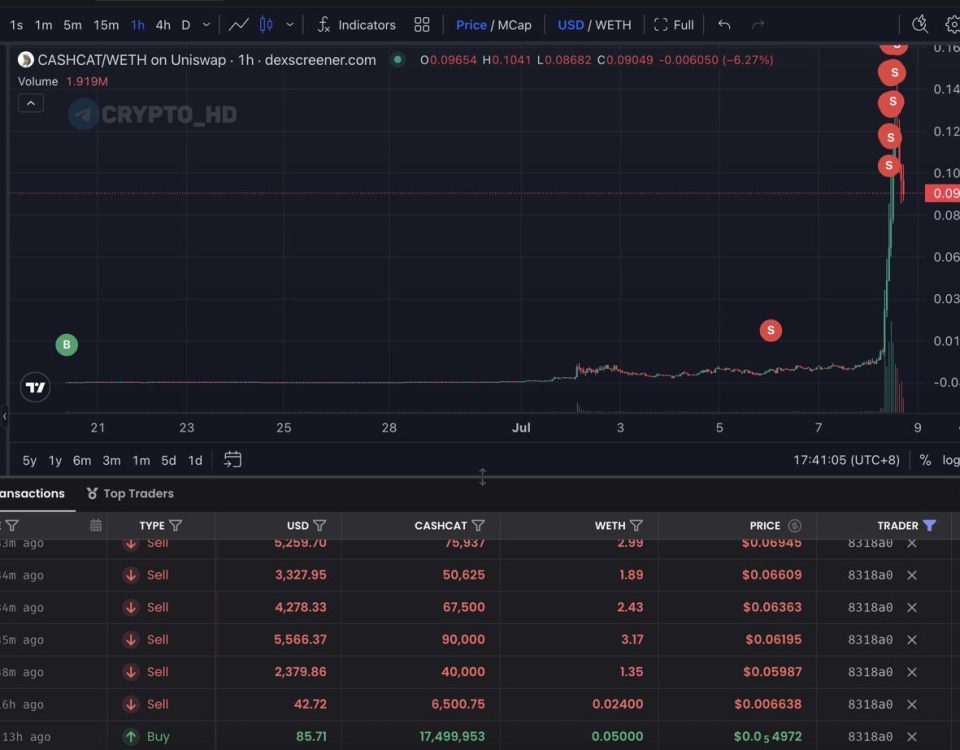Toggle the log scale option
The image size is (960, 750).
click(951, 460)
